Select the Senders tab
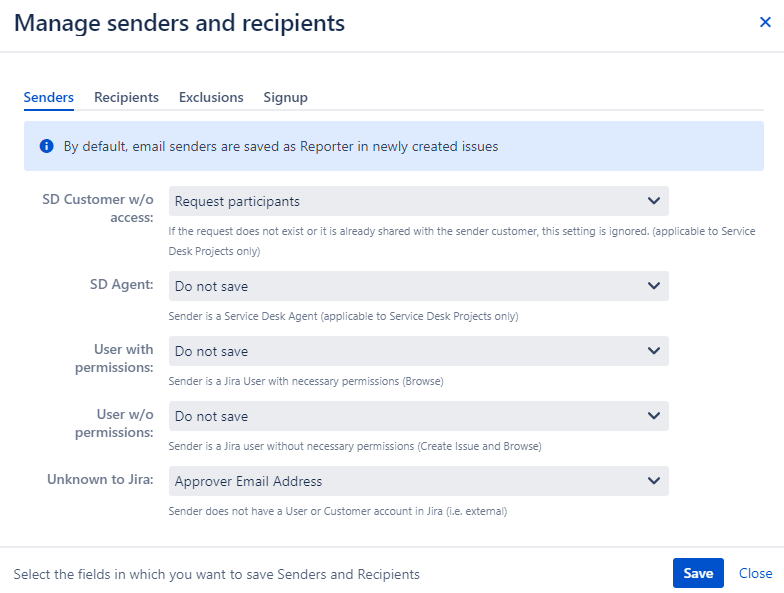This screenshot has height=593, width=784. [x=48, y=97]
